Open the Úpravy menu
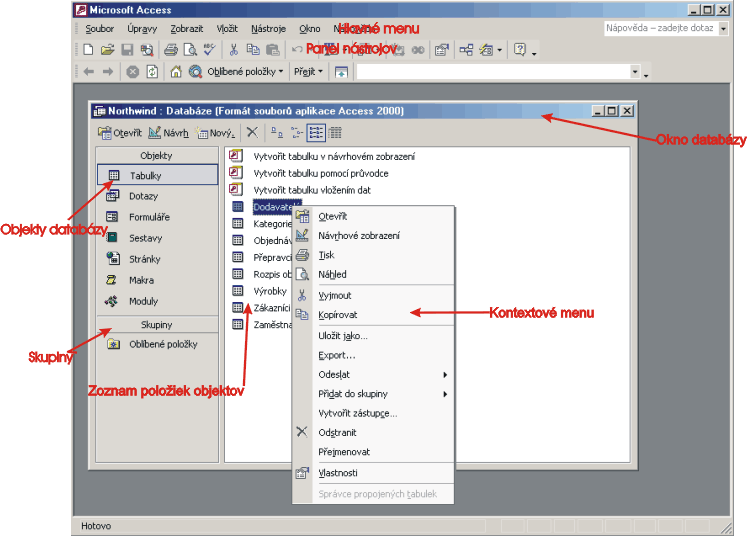747x536 pixels. pos(142,29)
